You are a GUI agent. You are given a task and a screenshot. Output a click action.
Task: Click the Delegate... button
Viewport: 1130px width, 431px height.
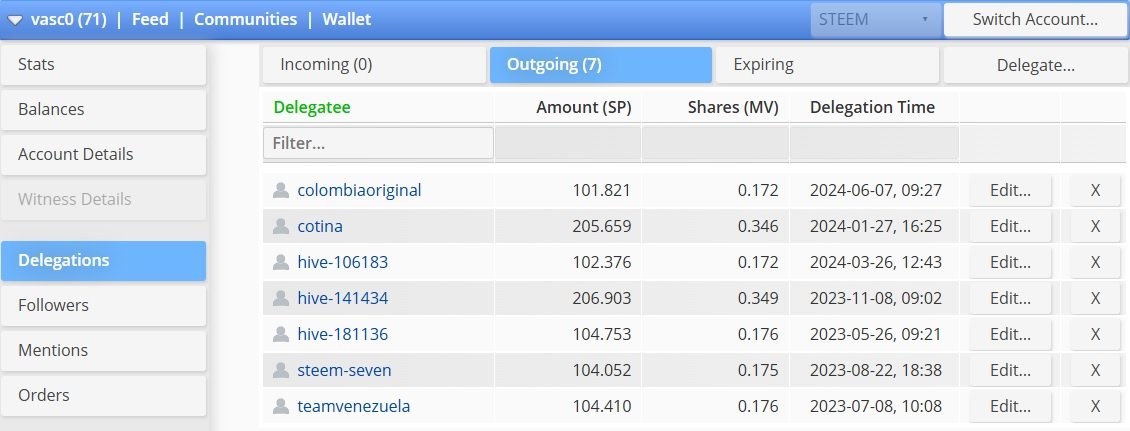tap(1036, 65)
